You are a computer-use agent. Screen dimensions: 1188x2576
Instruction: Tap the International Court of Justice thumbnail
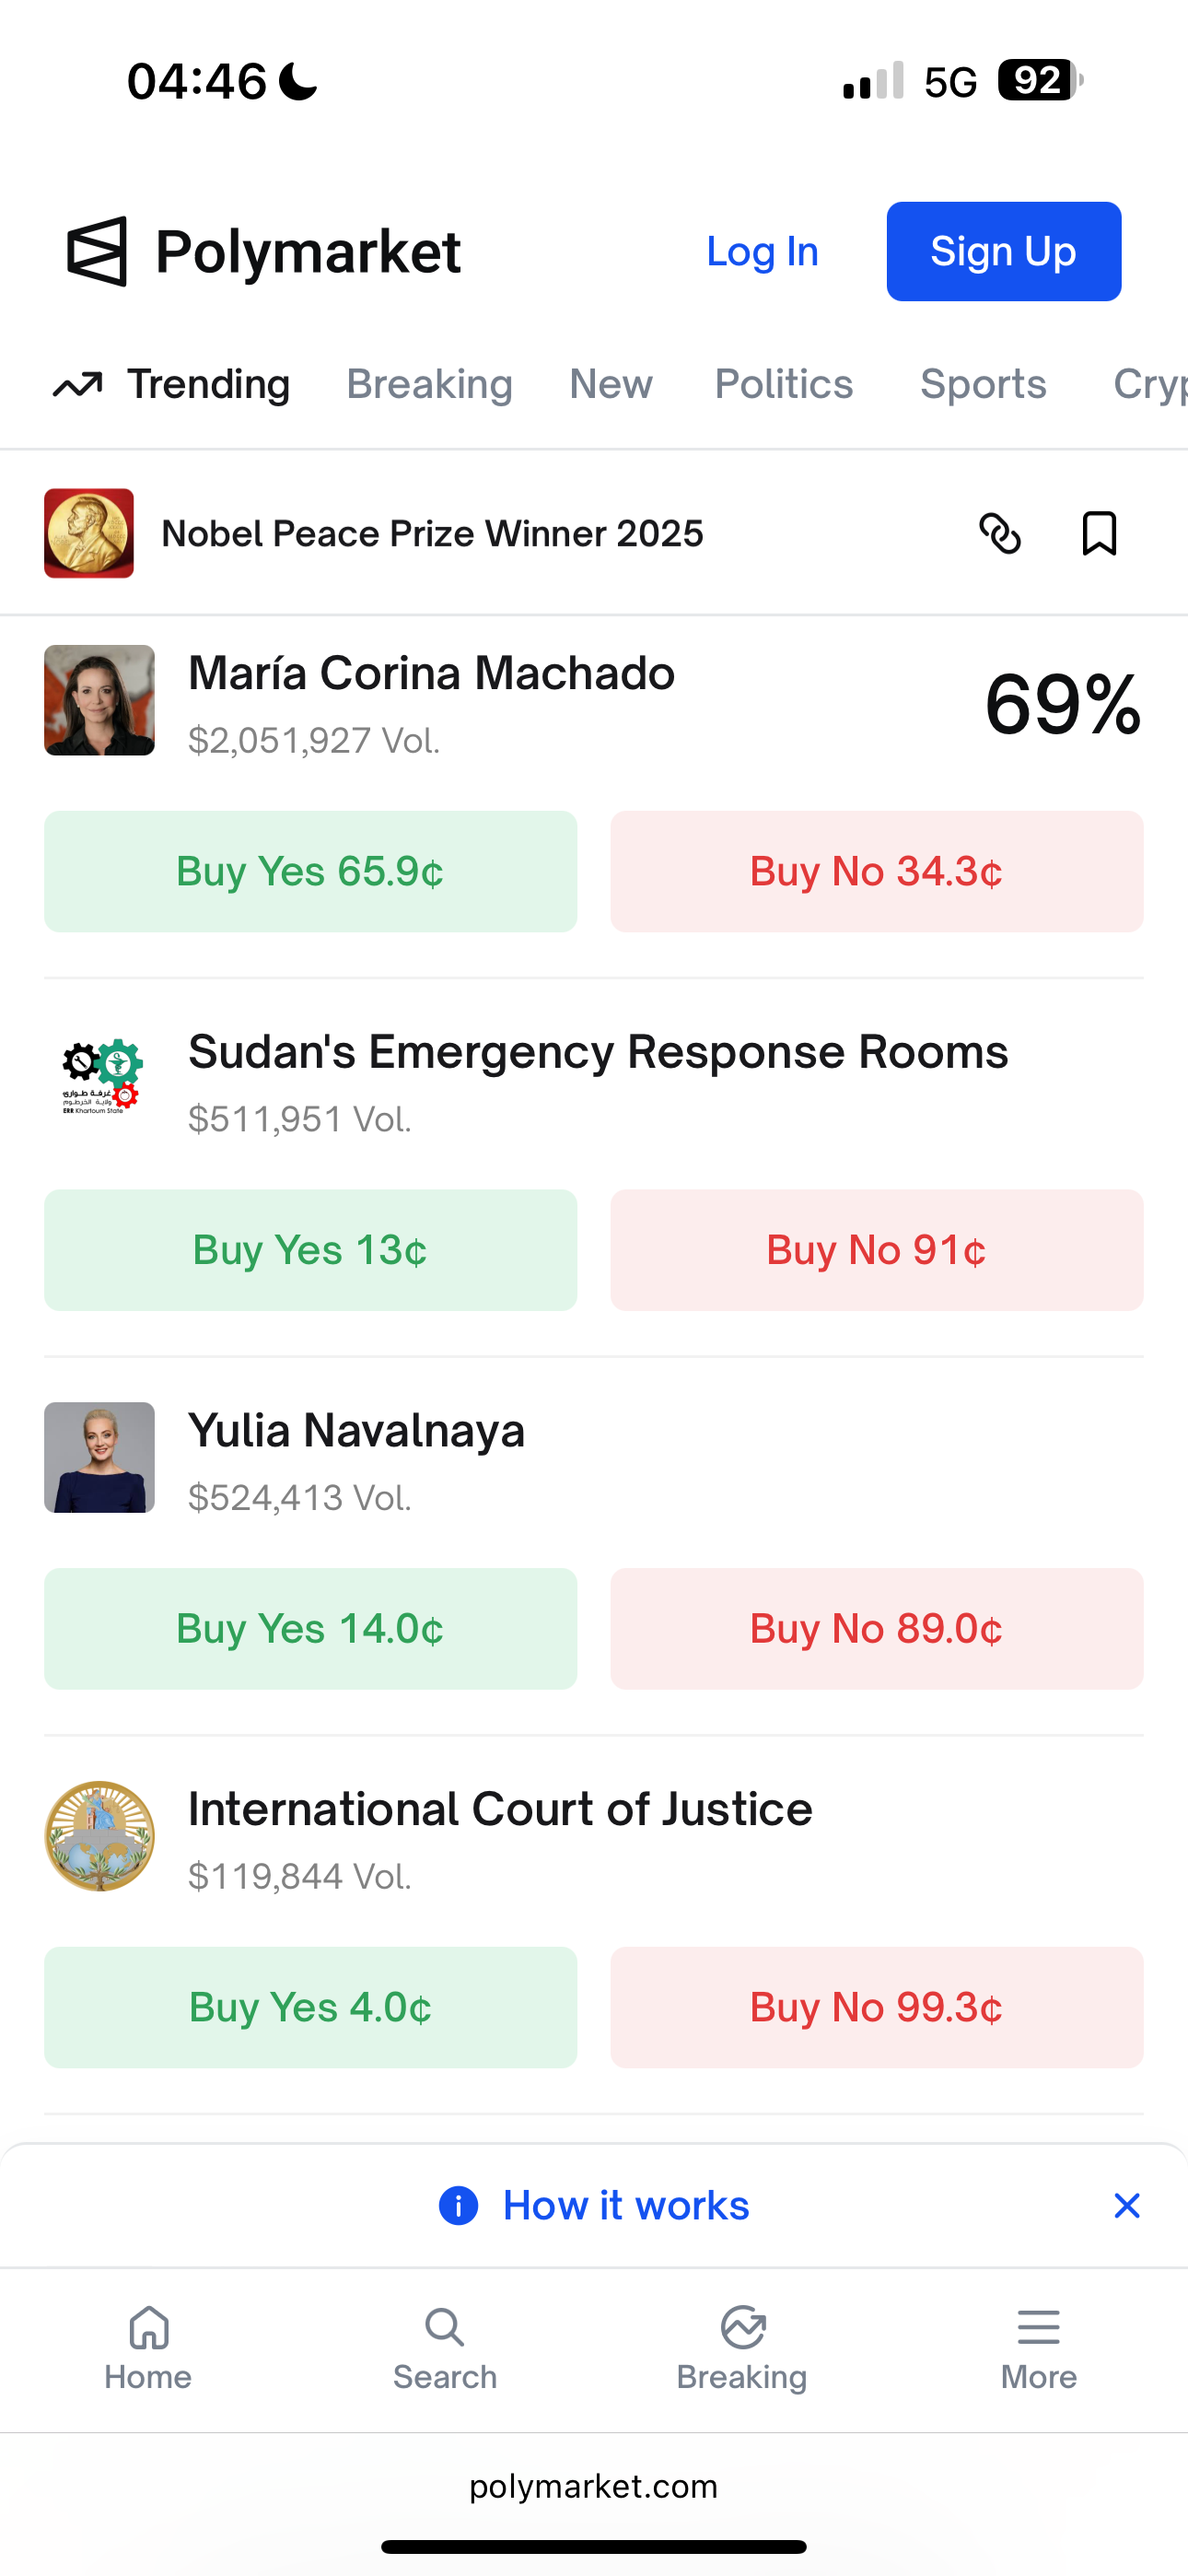[x=99, y=1835]
